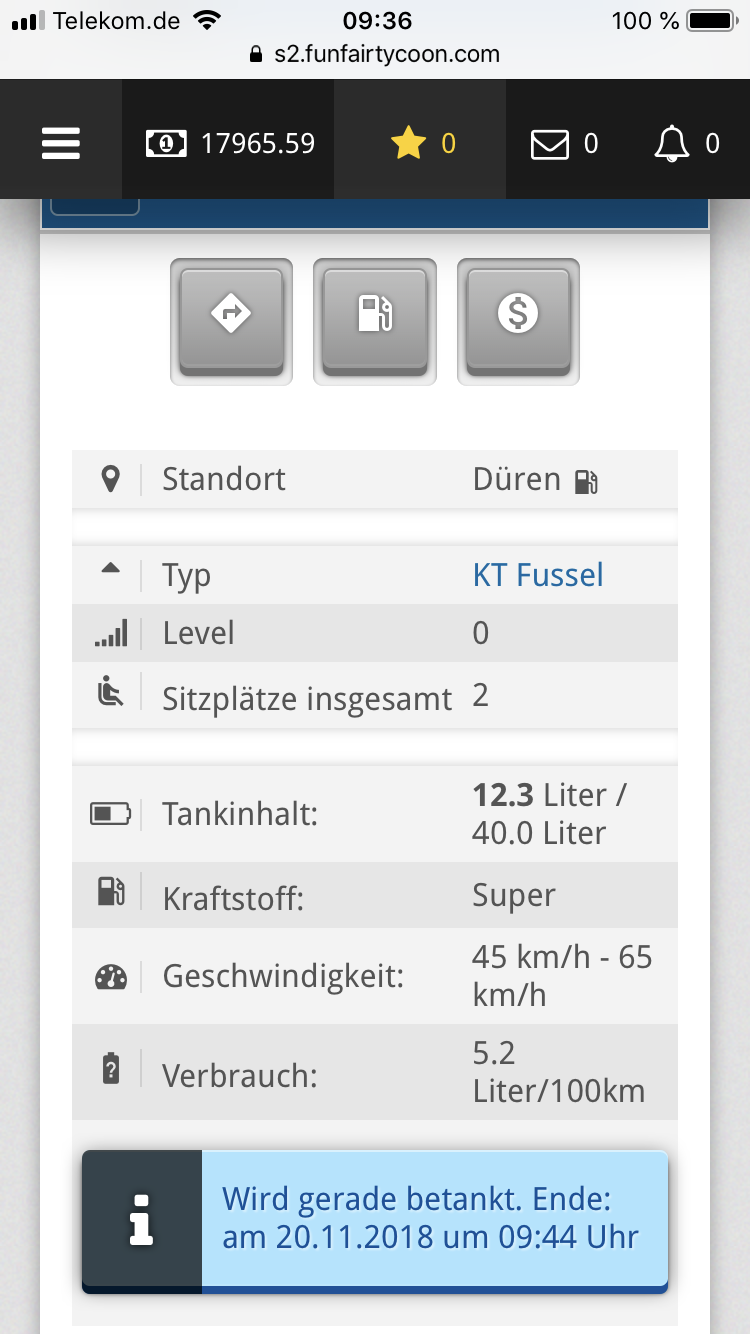Open the hamburger navigation menu

(x=61, y=144)
